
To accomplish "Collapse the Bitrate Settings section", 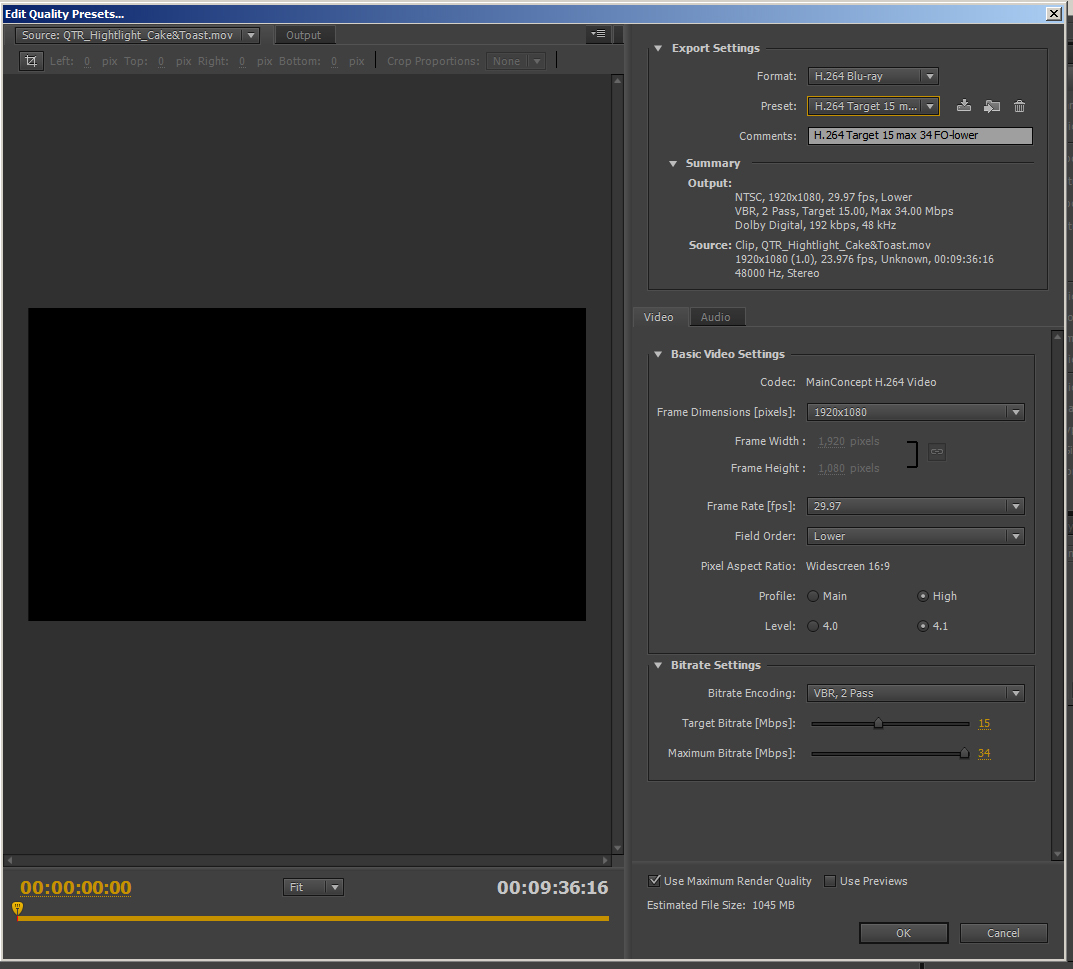I will pos(658,665).
